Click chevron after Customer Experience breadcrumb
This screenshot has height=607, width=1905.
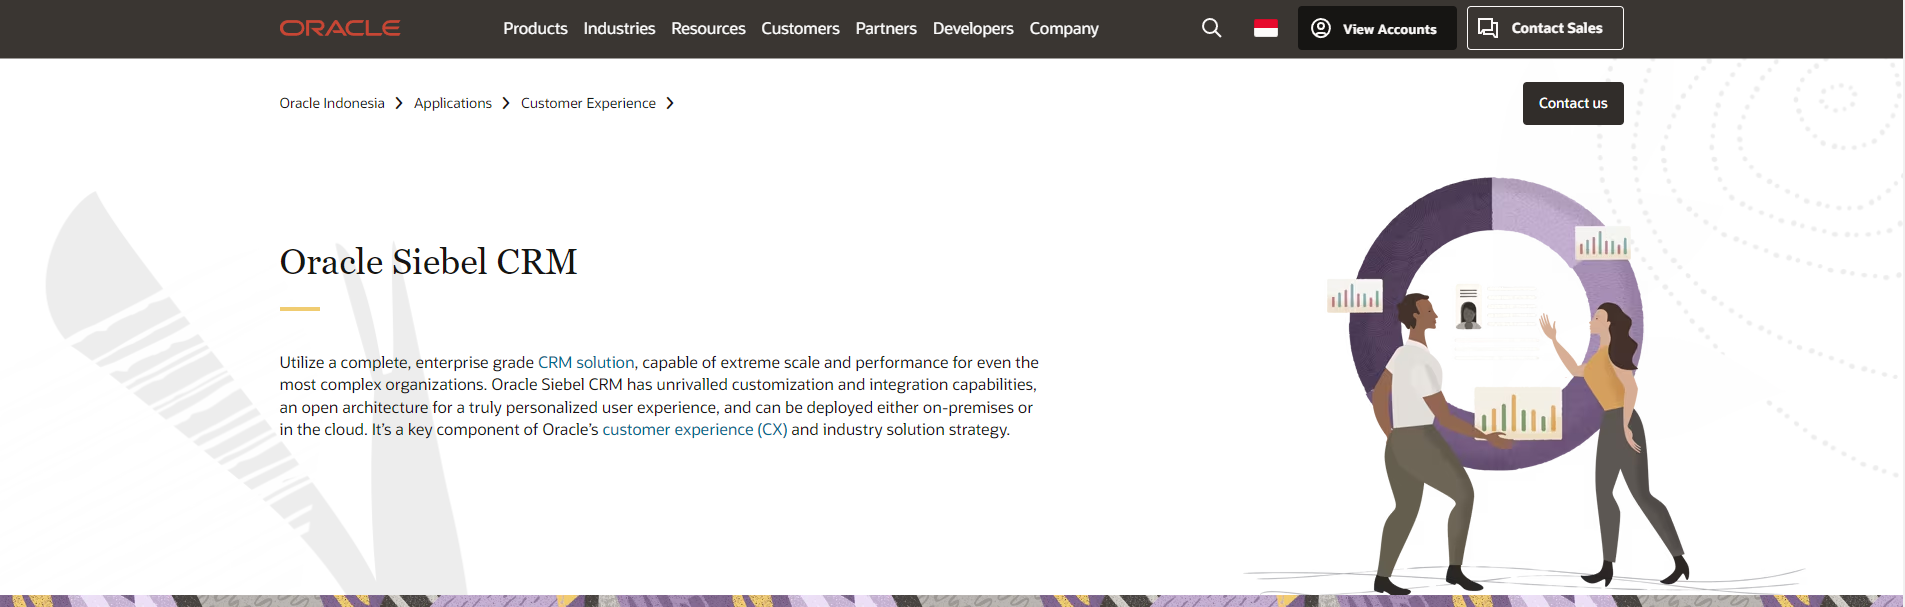(670, 103)
